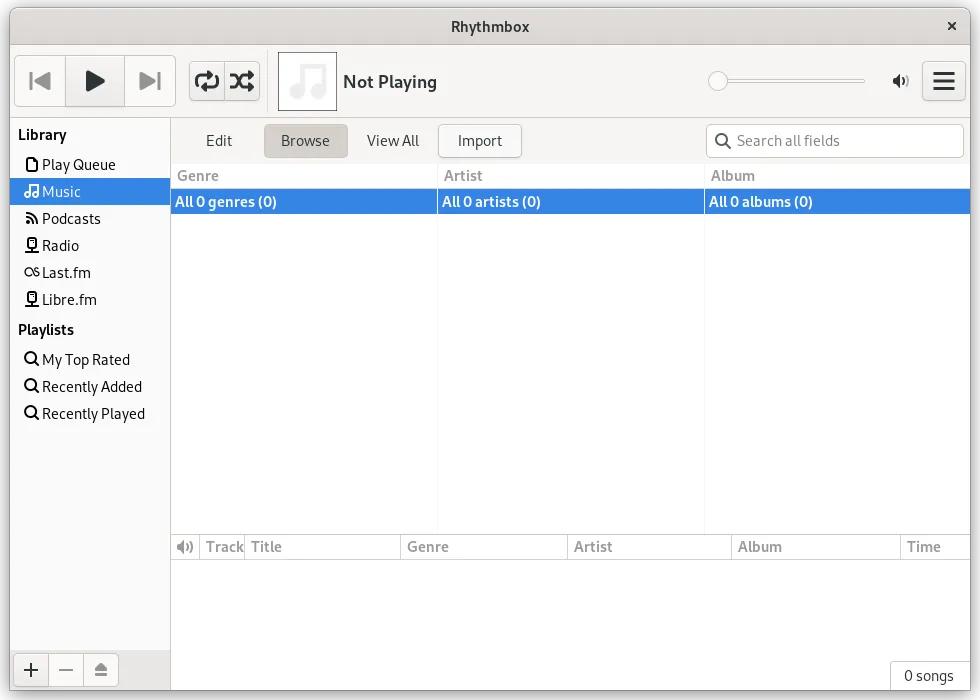Image resolution: width=980 pixels, height=700 pixels.
Task: Select the Radio source in the sidebar
Action: click(x=61, y=245)
